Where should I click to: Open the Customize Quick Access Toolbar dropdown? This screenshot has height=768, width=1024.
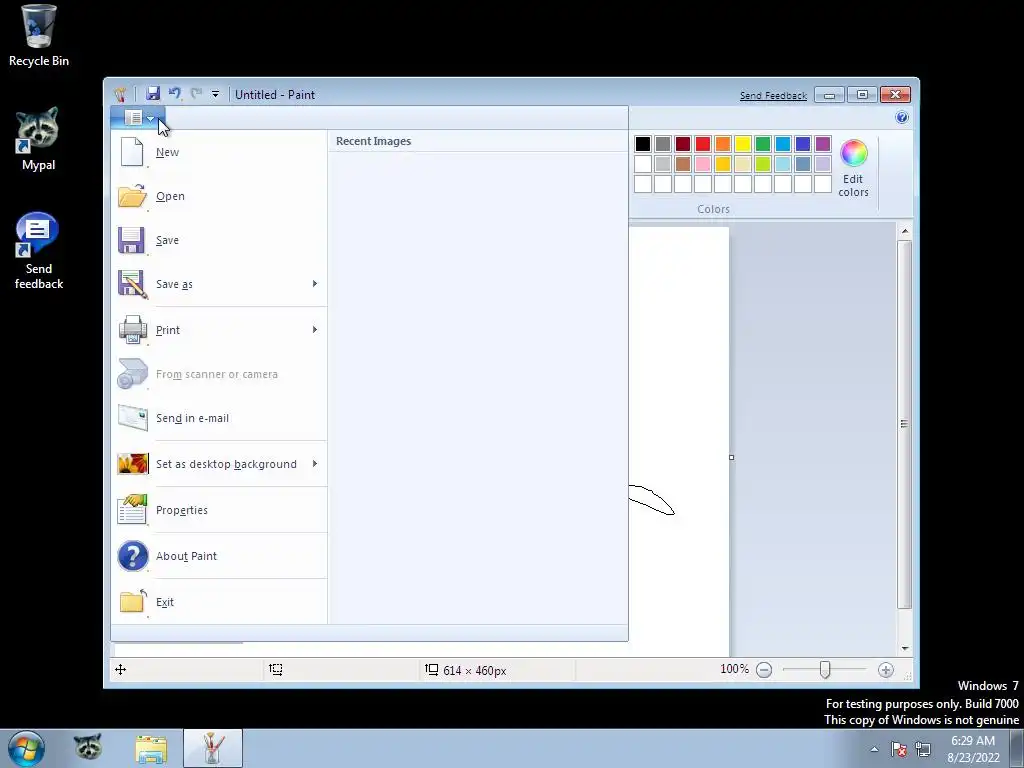click(216, 94)
